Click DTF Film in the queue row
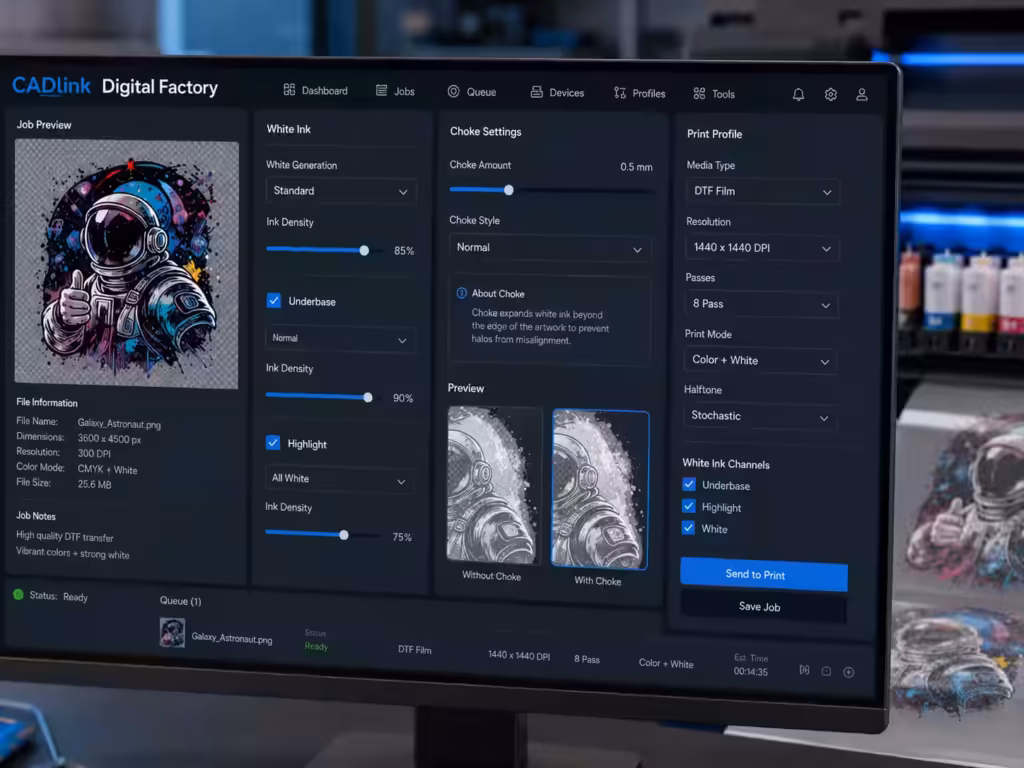This screenshot has width=1024, height=768. click(415, 650)
